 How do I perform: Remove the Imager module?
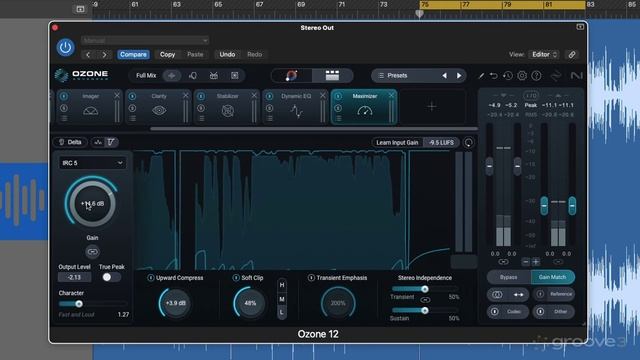pyautogui.click(x=117, y=96)
